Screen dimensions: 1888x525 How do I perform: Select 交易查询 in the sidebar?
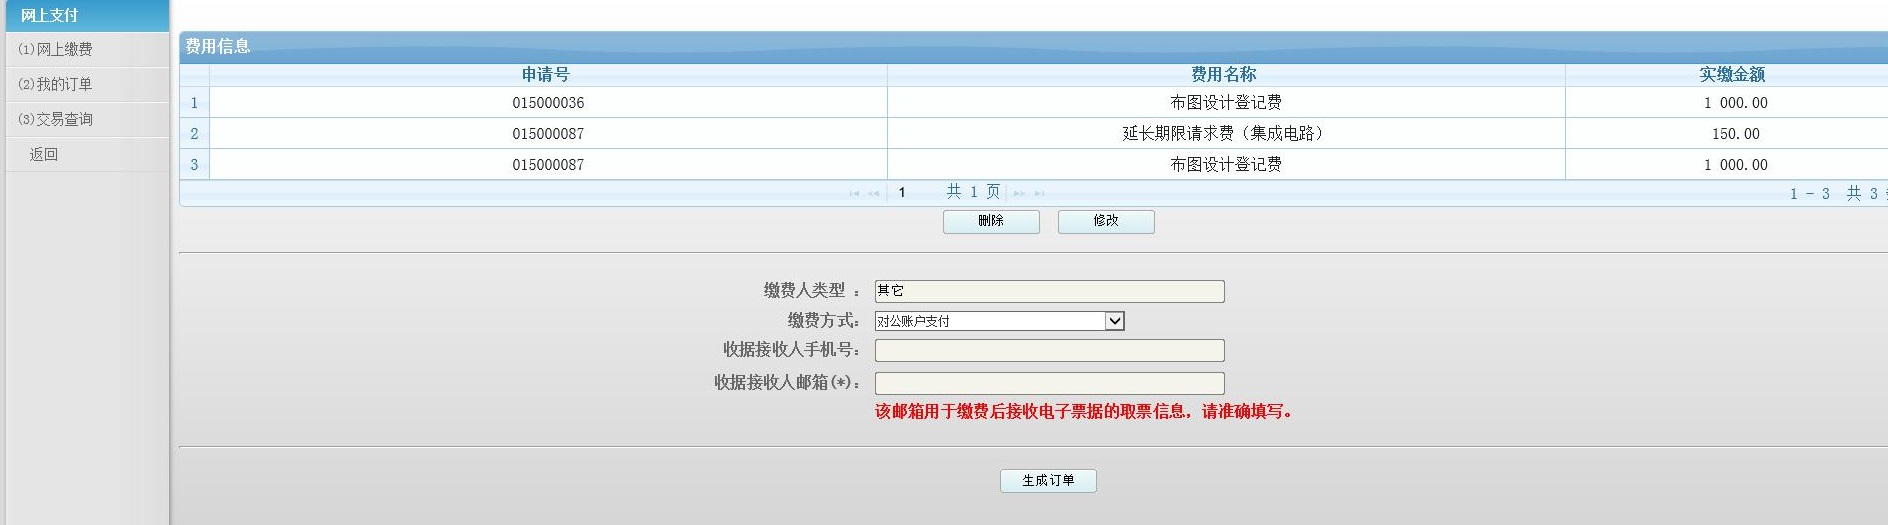click(x=64, y=119)
